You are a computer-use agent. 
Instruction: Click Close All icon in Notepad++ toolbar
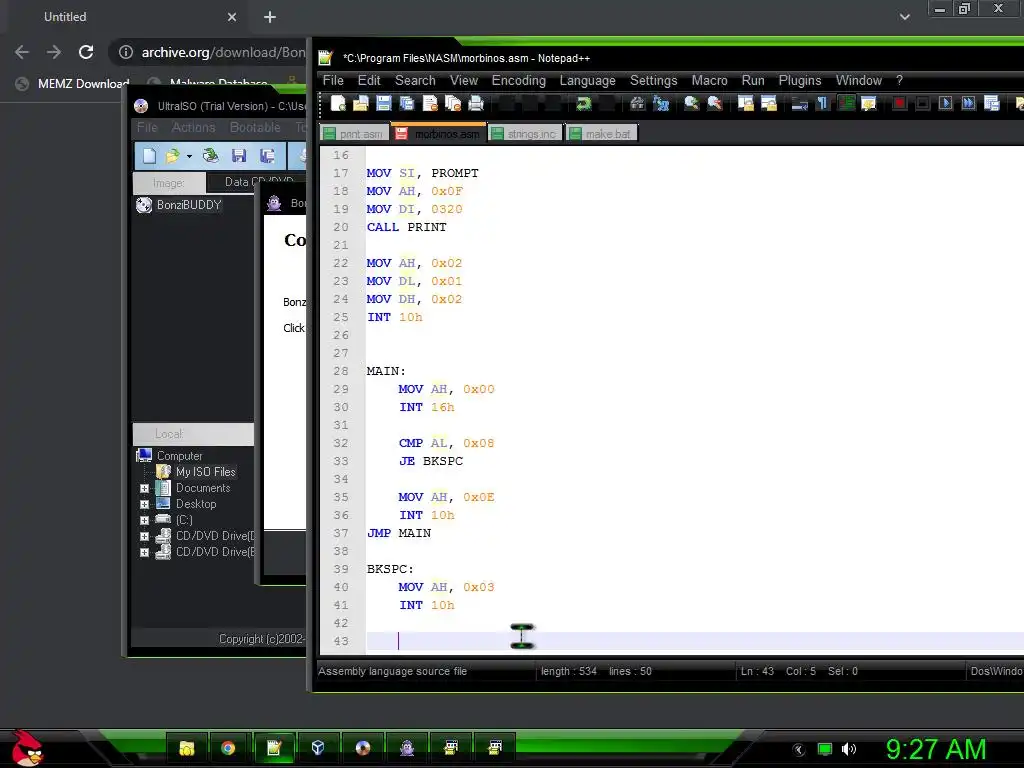tap(453, 103)
